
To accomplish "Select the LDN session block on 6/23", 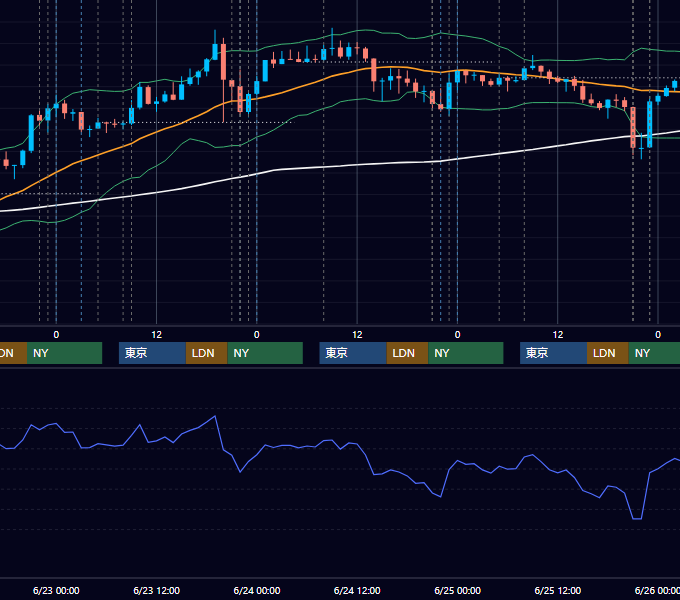I will pos(206,353).
